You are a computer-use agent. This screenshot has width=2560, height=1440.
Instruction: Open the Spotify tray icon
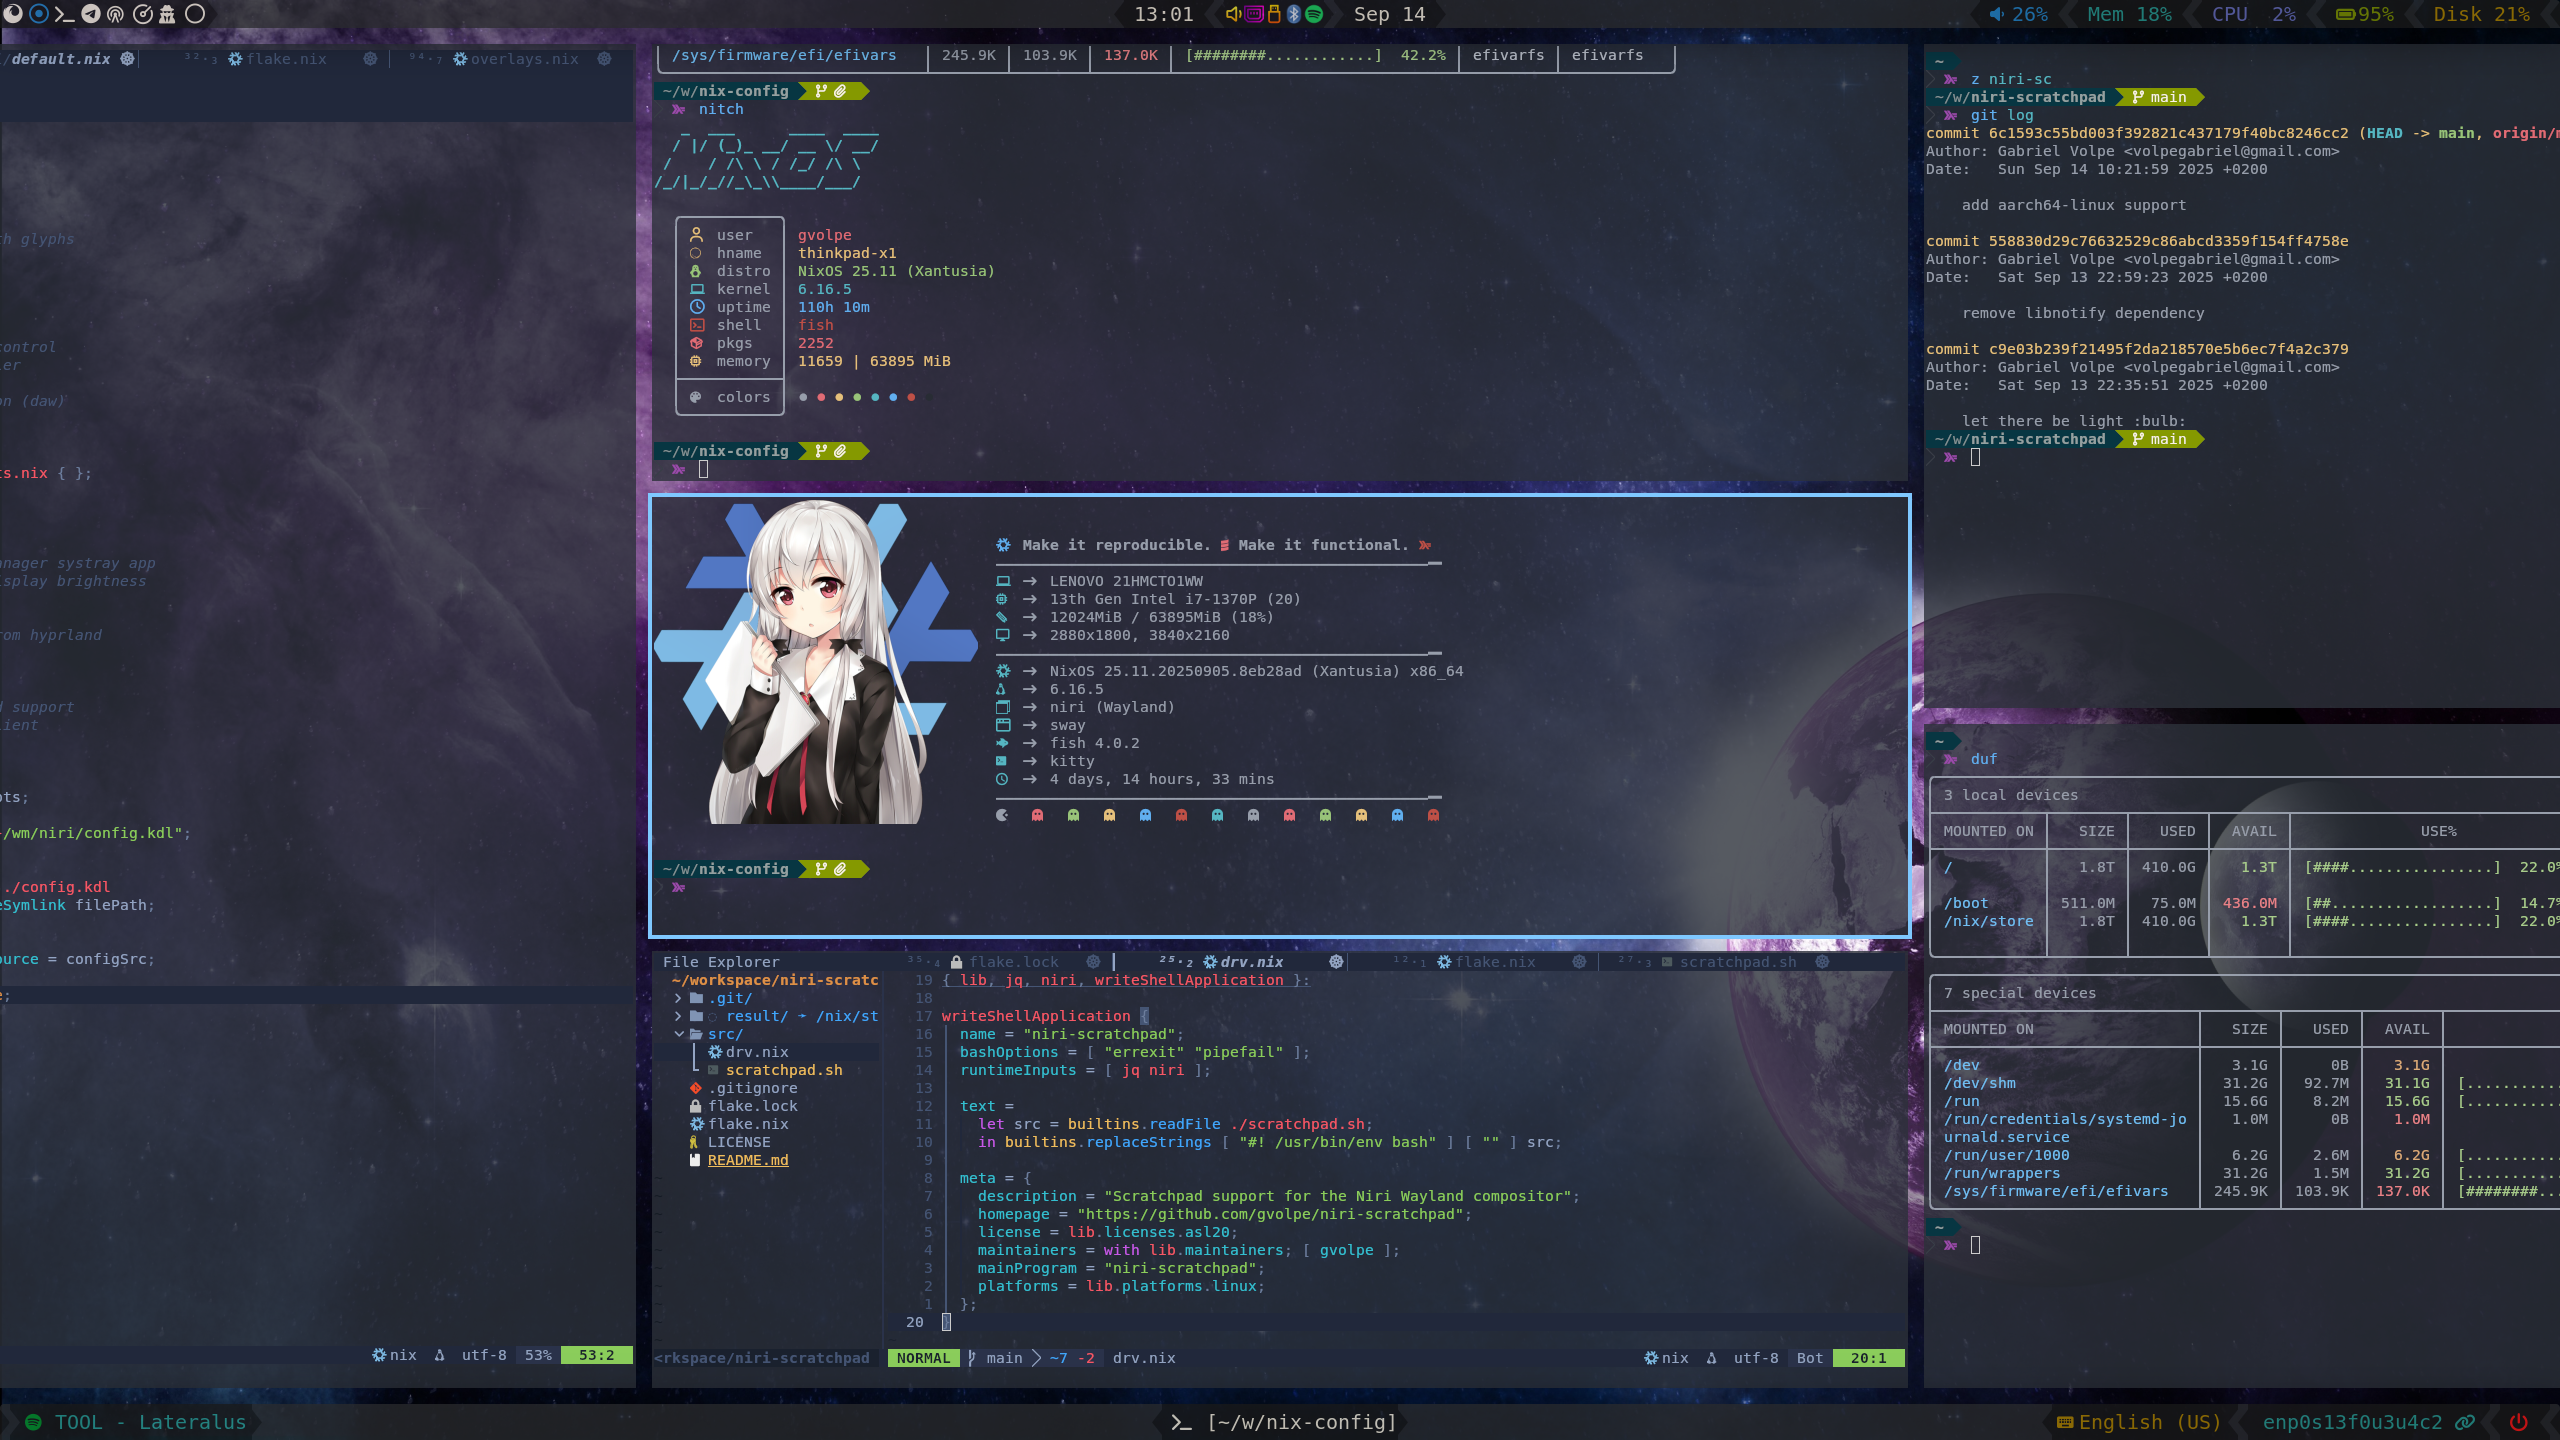pos(1314,14)
